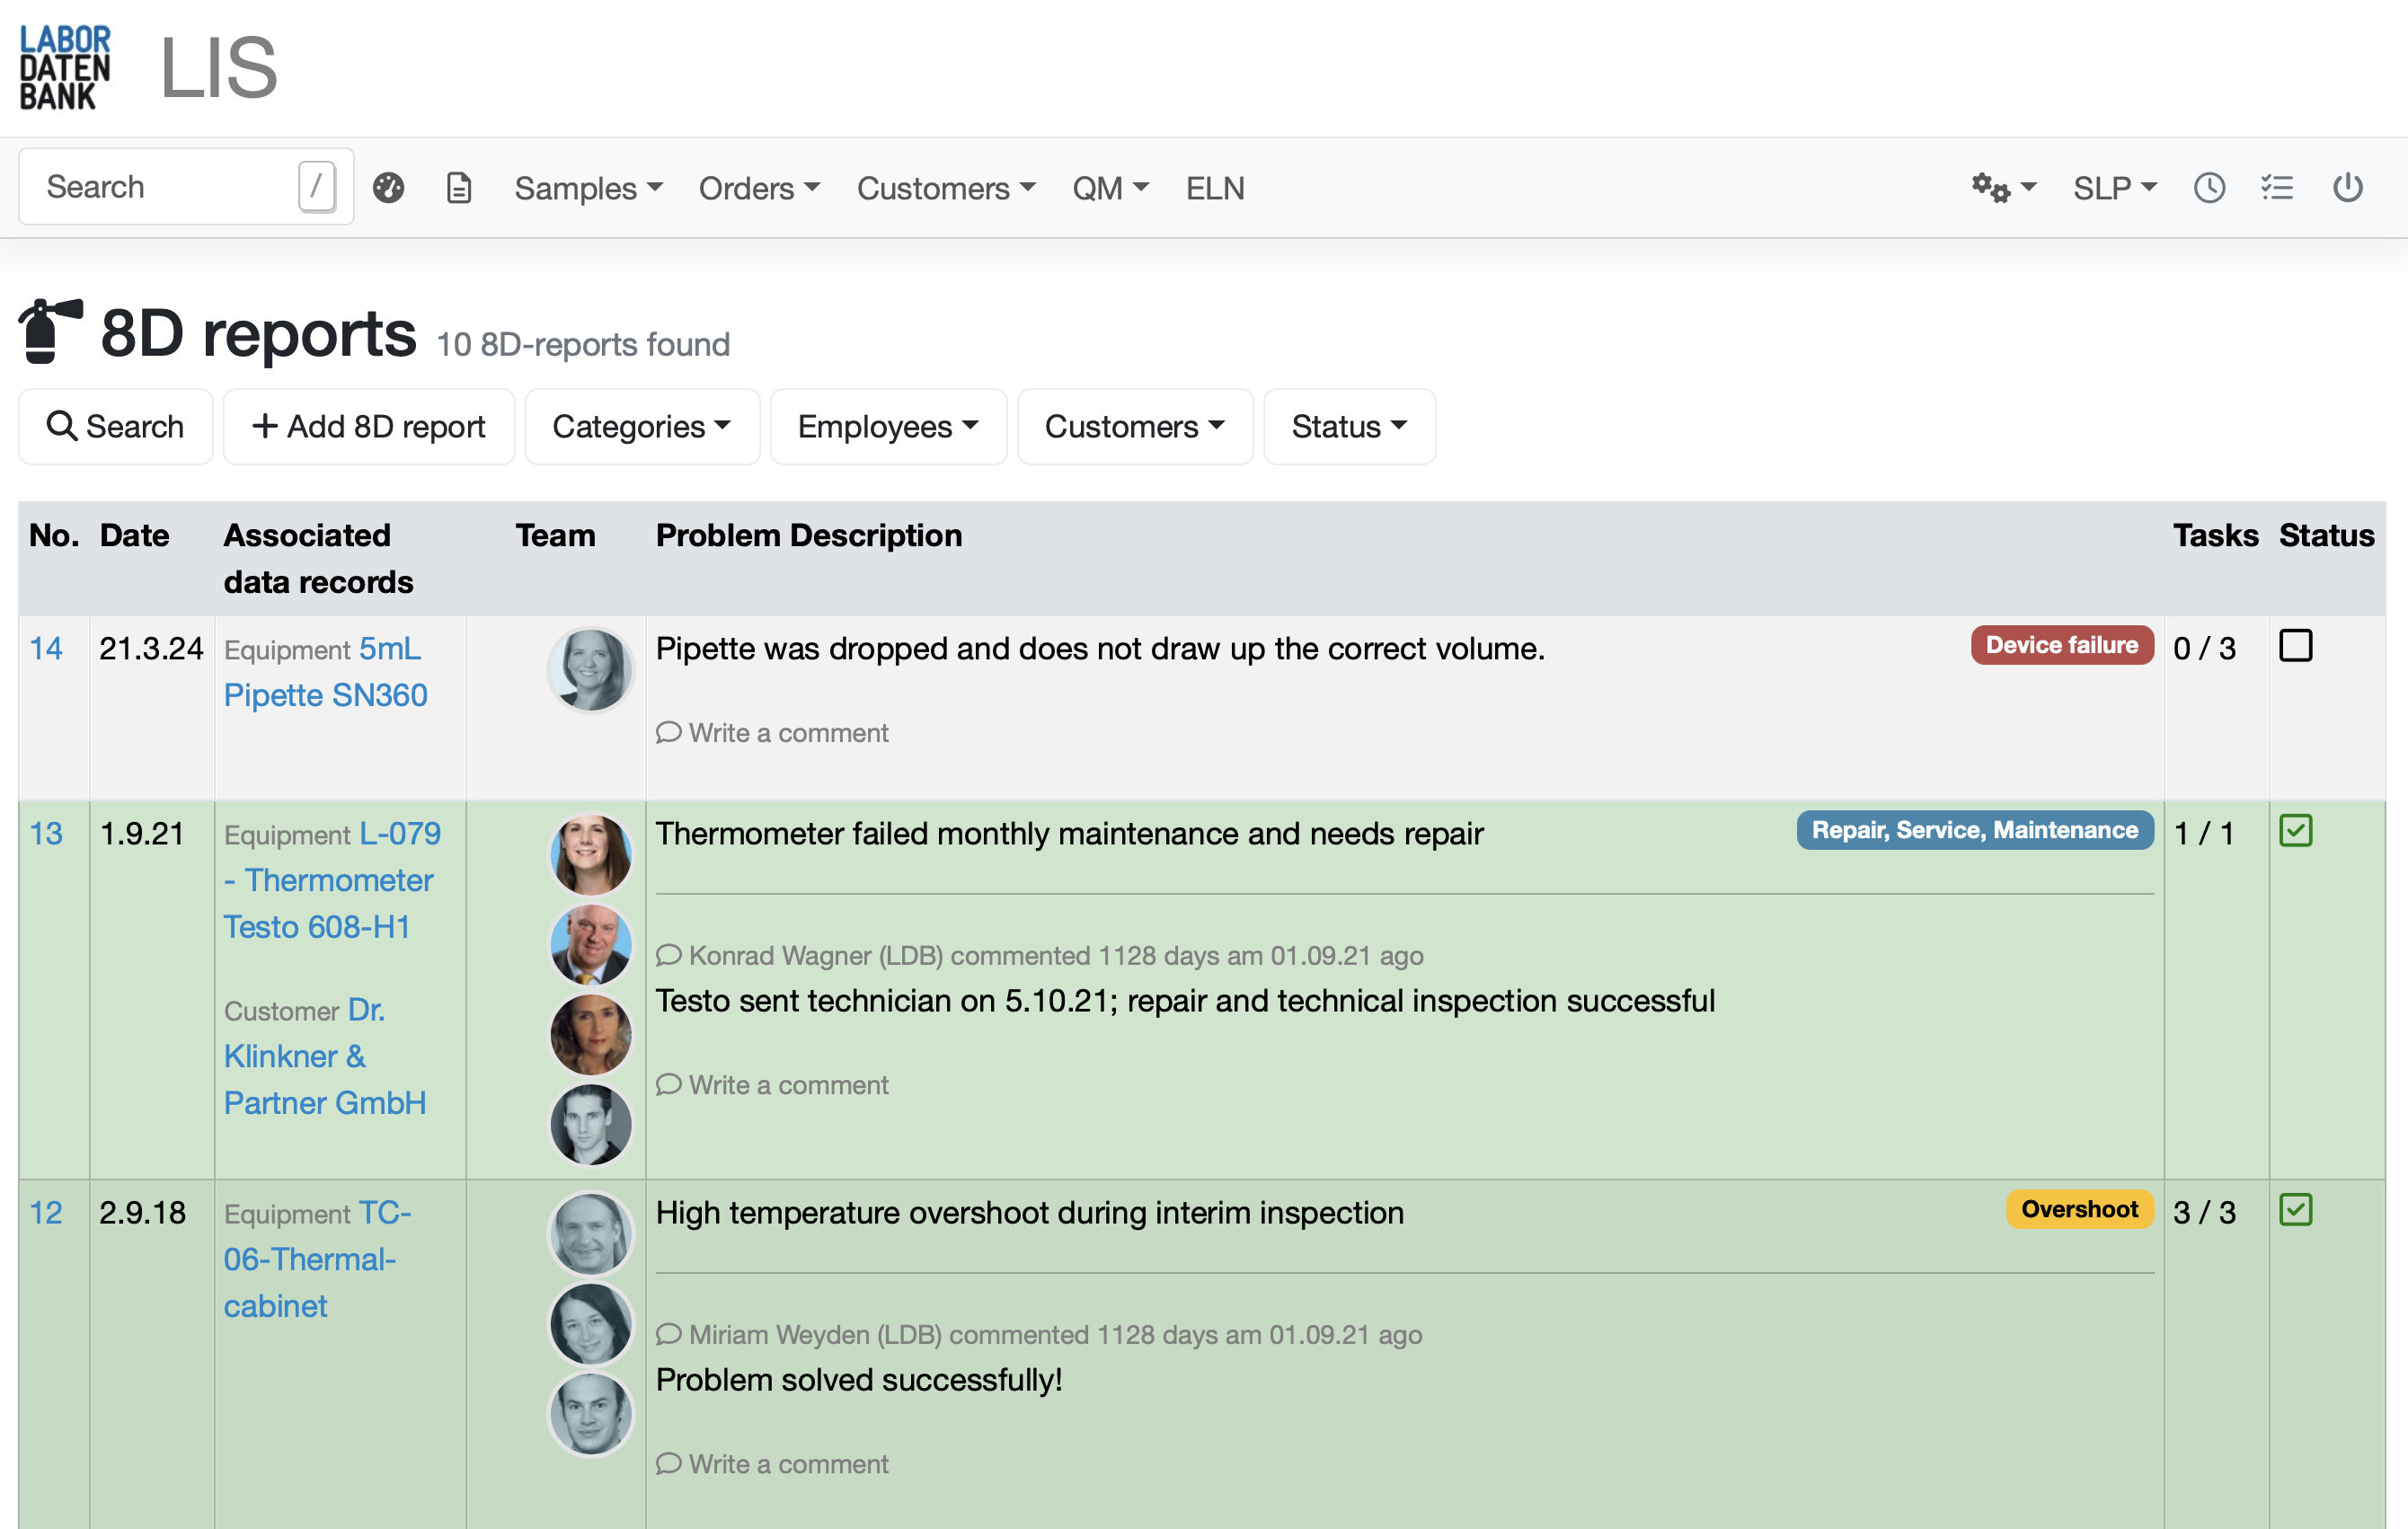The height and width of the screenshot is (1529, 2408).
Task: Expand the Status filter dropdown
Action: pyautogui.click(x=1348, y=427)
